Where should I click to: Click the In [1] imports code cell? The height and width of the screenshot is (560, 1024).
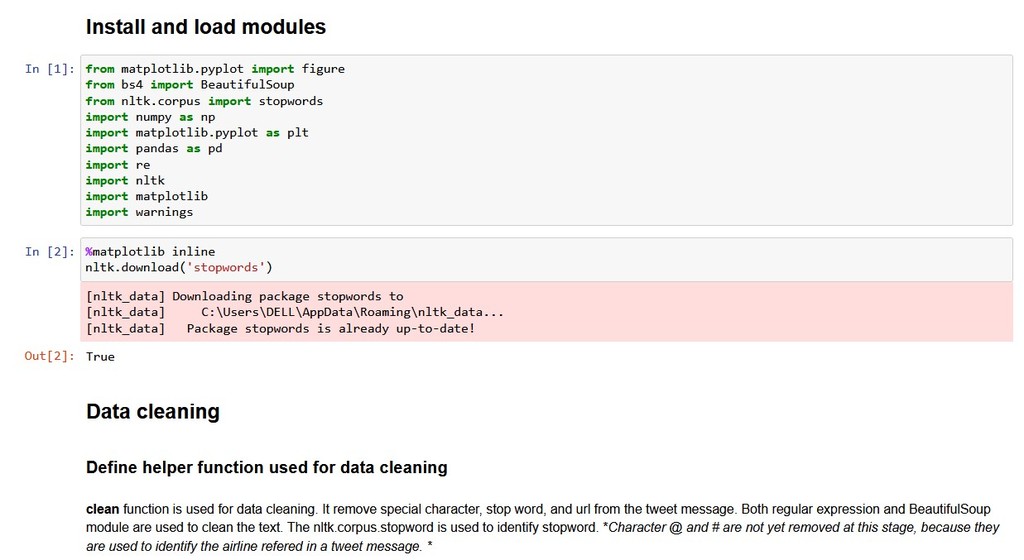tap(546, 140)
